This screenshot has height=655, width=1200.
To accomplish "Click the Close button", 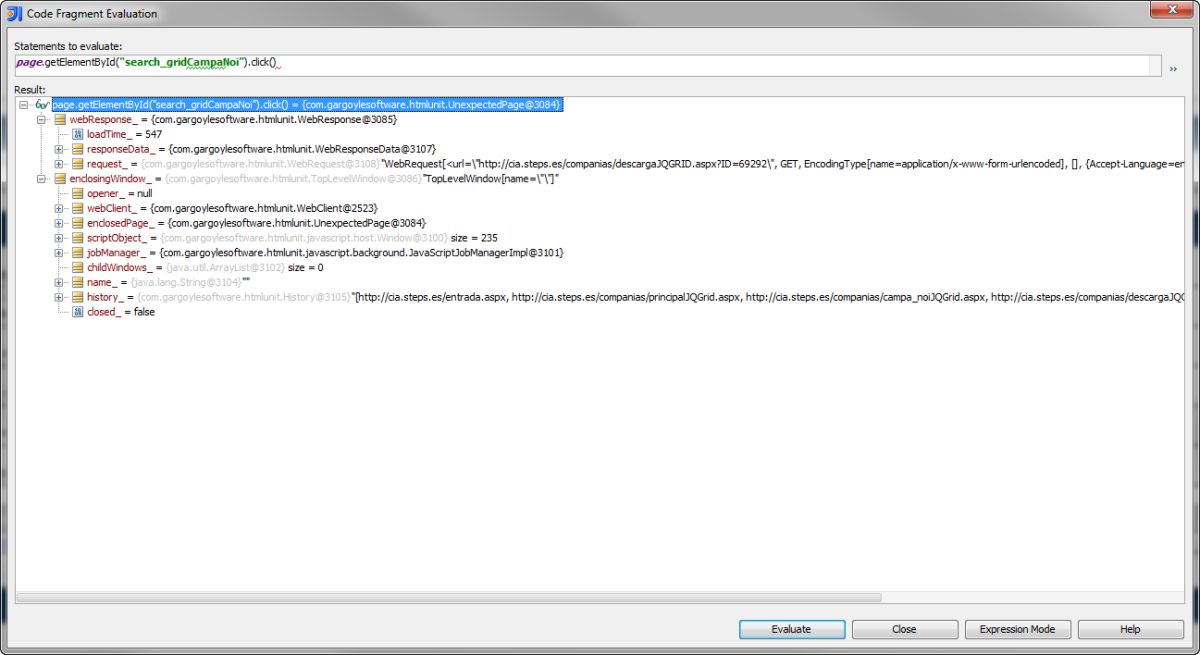I will coord(904,629).
